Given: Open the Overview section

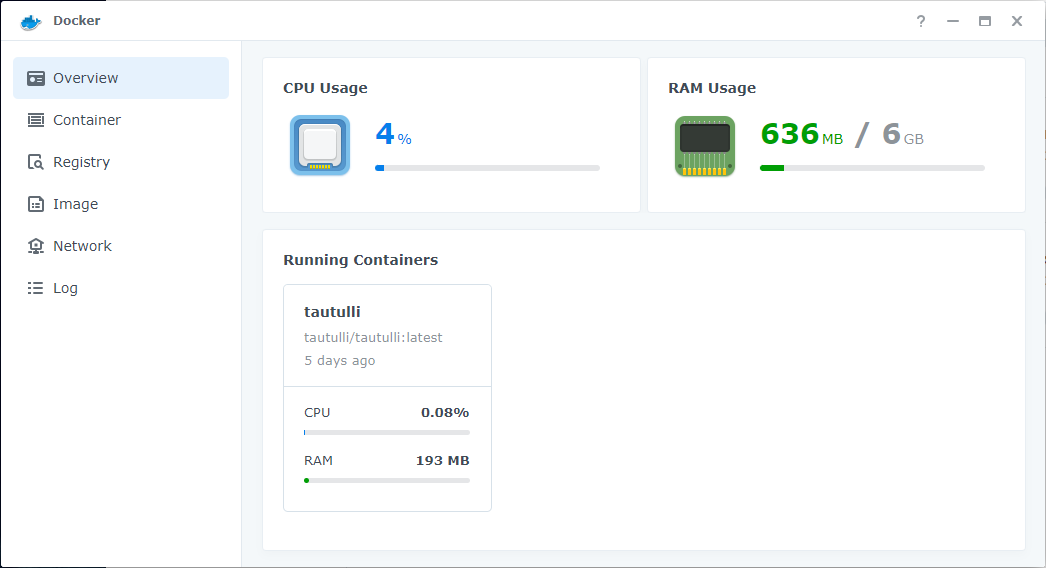Looking at the screenshot, I should click(x=121, y=78).
